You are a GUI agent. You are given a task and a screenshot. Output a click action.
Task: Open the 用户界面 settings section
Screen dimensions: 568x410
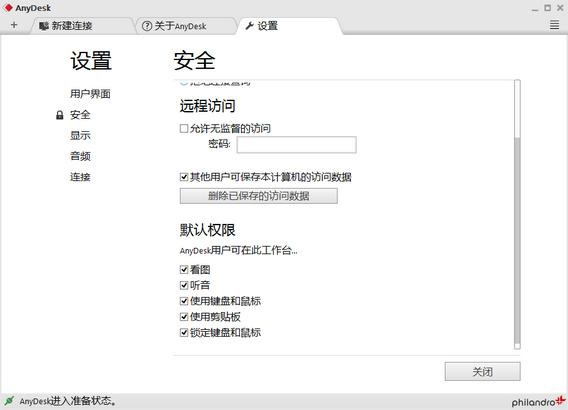click(90, 94)
